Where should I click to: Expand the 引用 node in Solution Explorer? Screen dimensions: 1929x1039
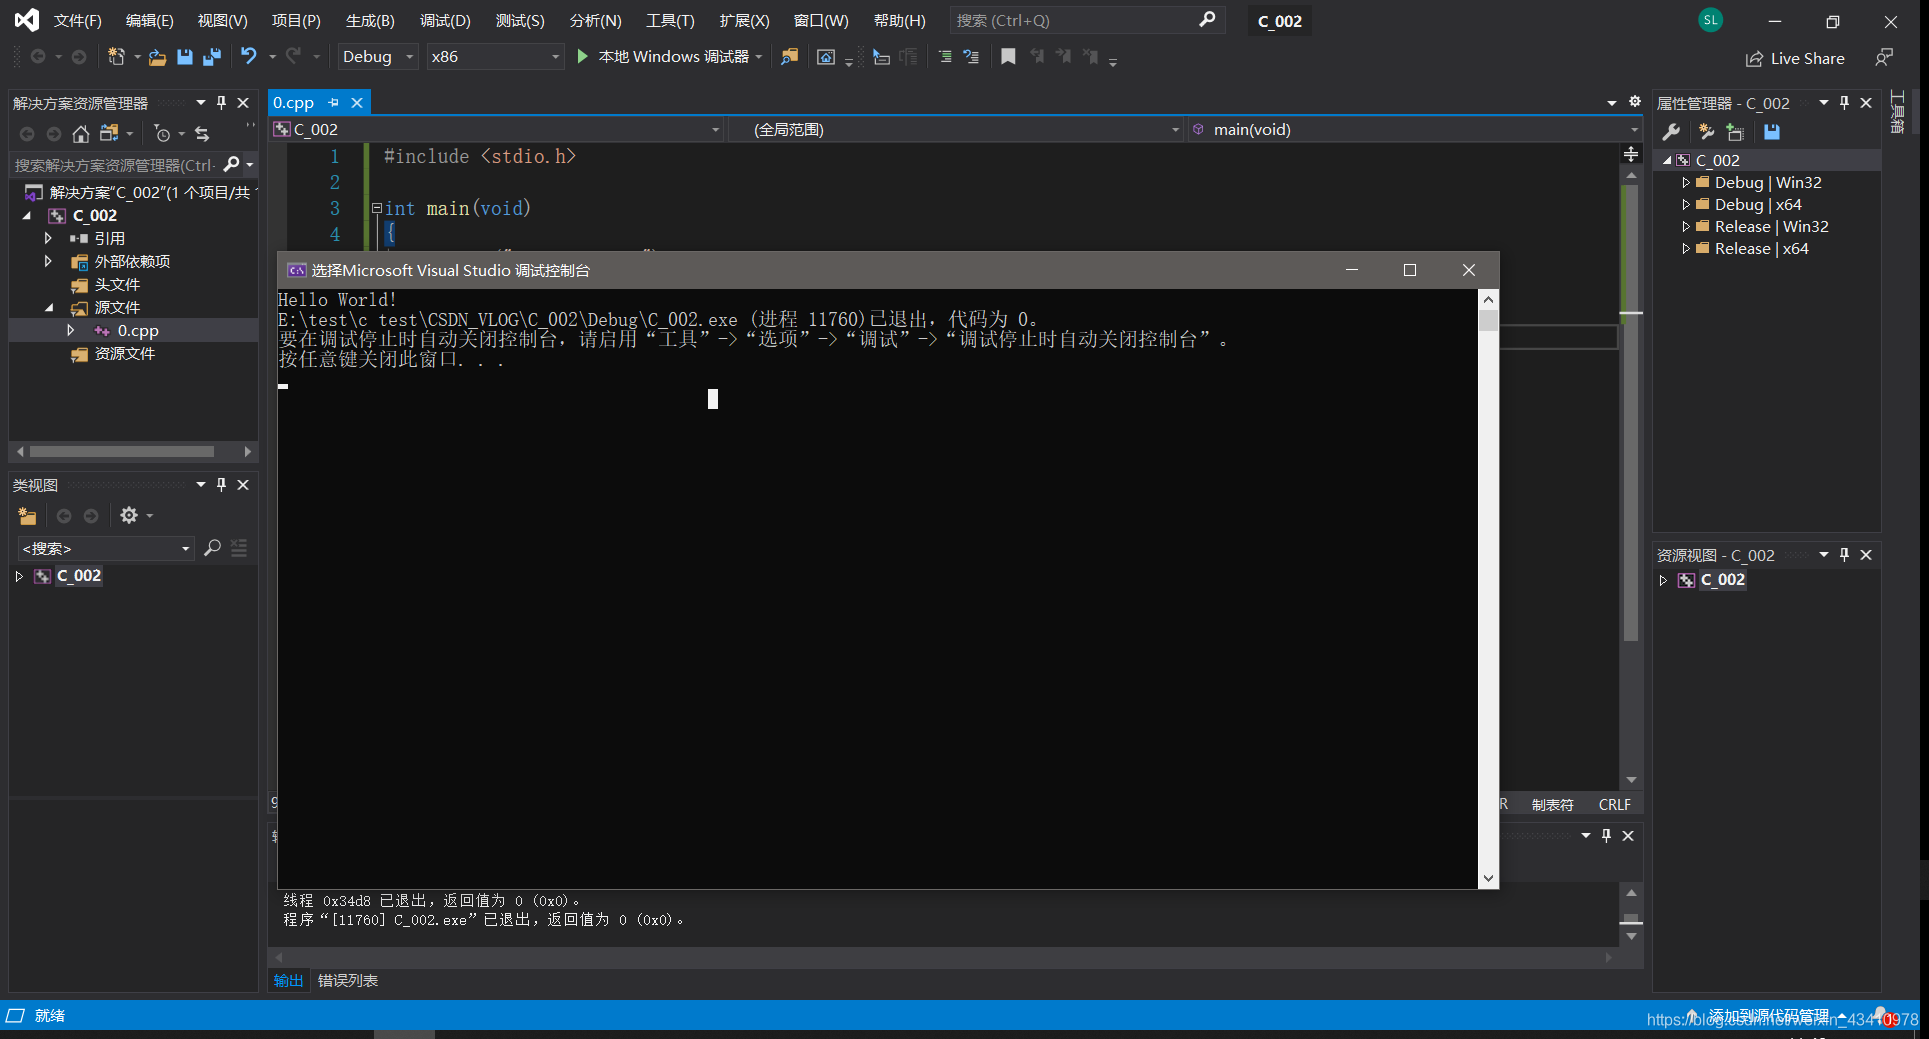(48, 238)
